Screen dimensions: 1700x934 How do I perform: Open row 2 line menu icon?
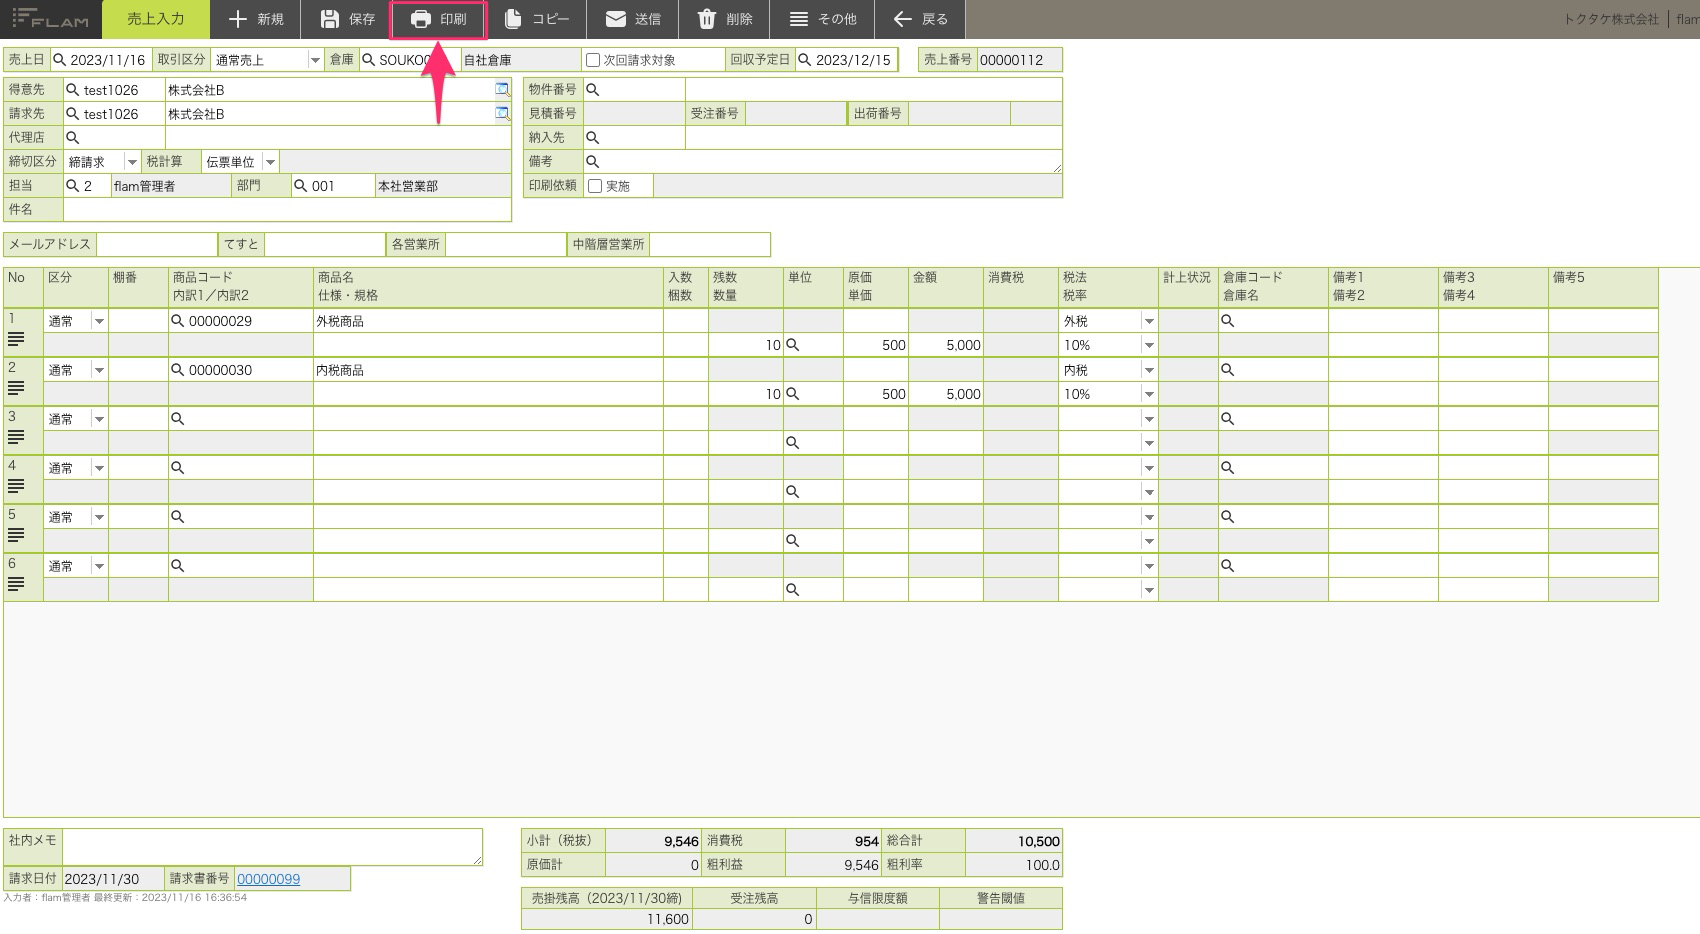point(16,389)
